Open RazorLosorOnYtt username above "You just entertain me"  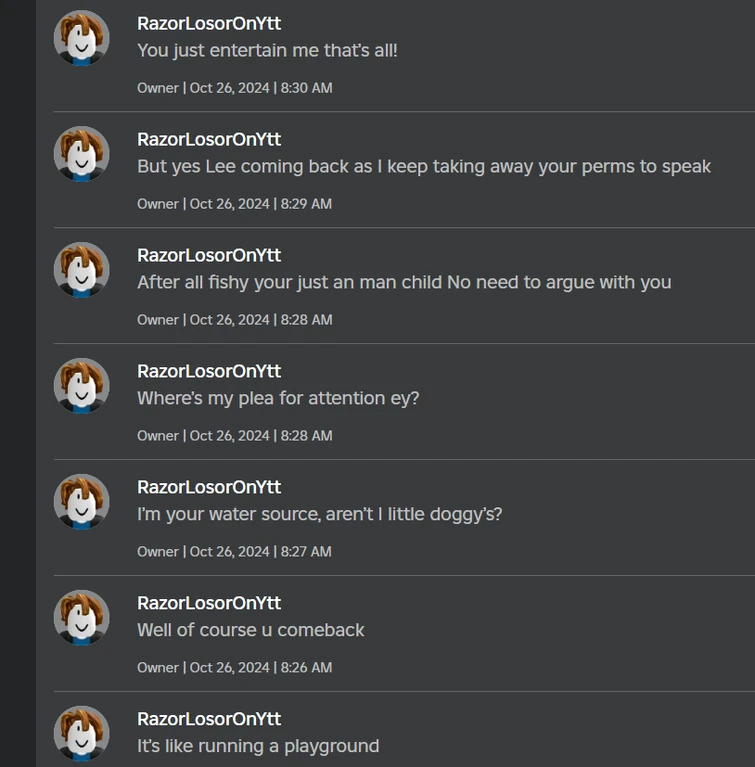tap(209, 23)
